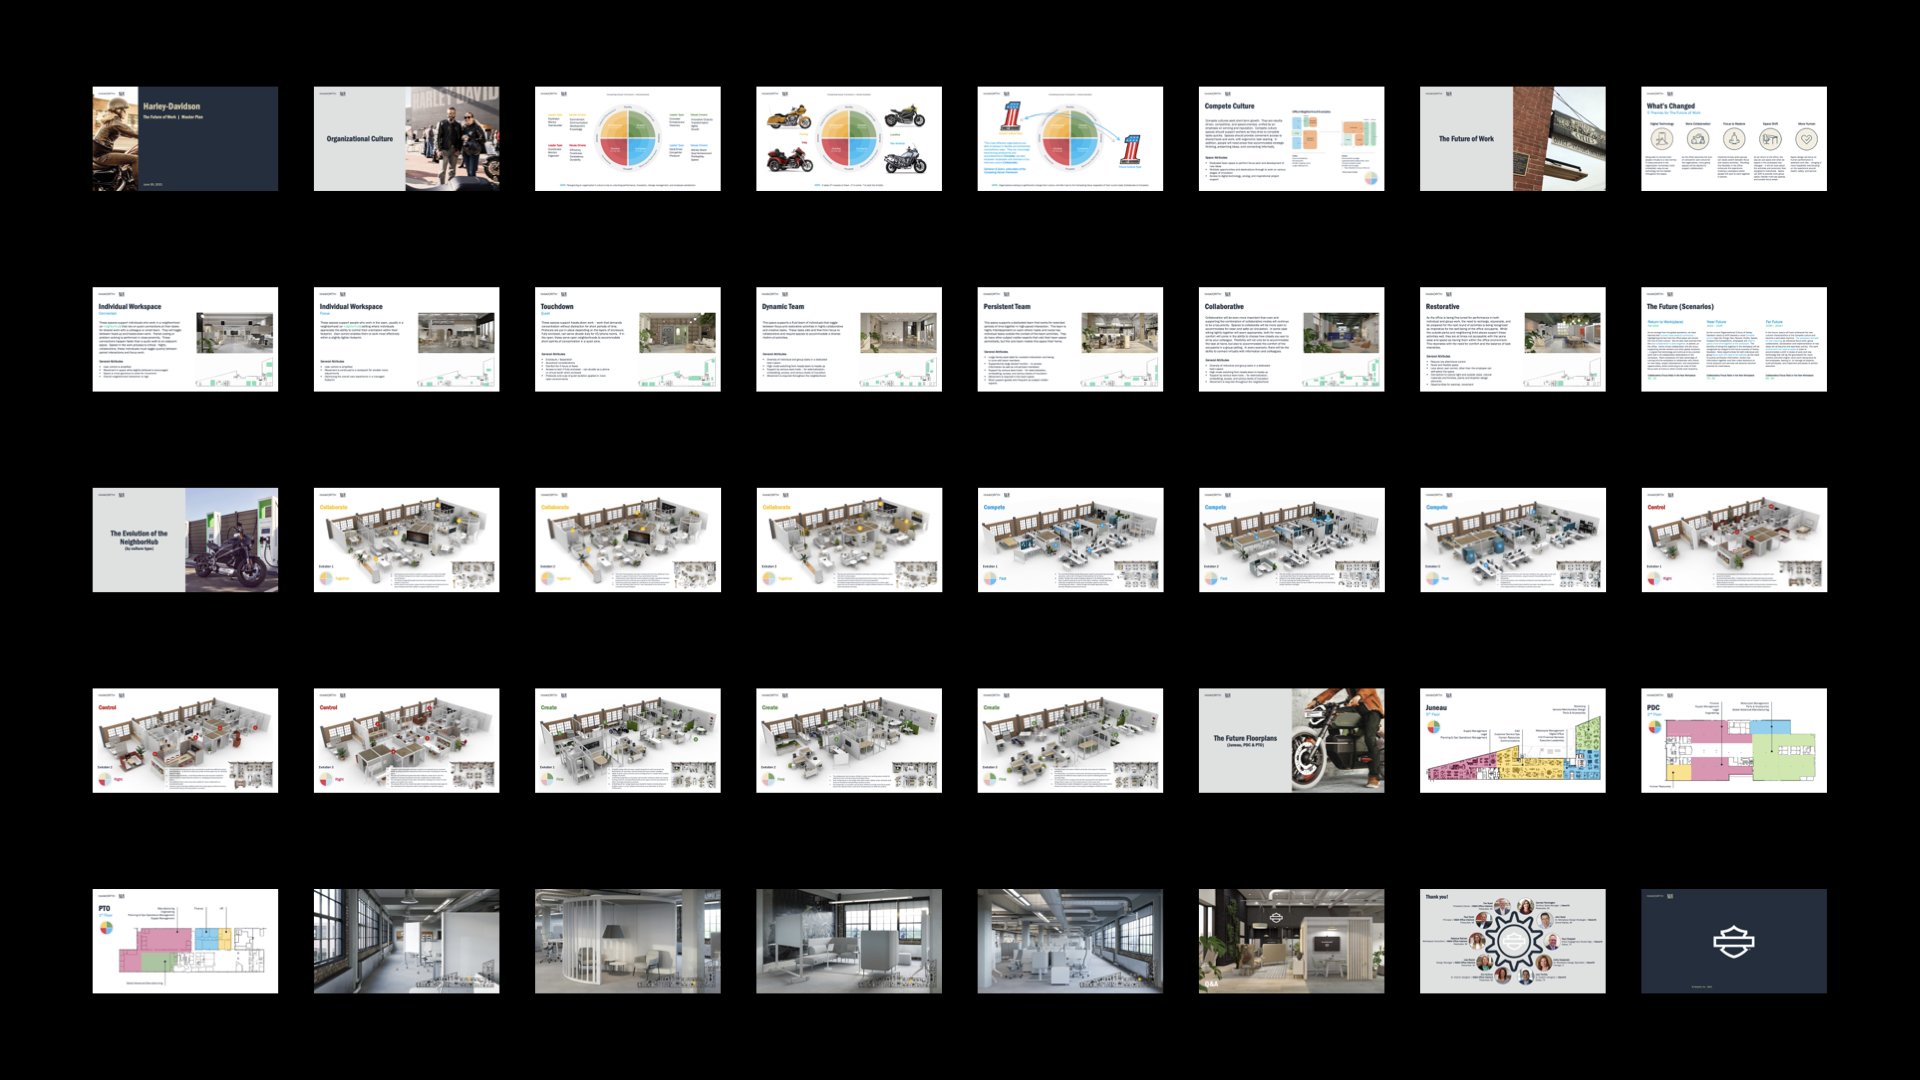Screen dimensions: 1920x1080
Task: Open The Future Floorplans section slide
Action: (x=1291, y=740)
